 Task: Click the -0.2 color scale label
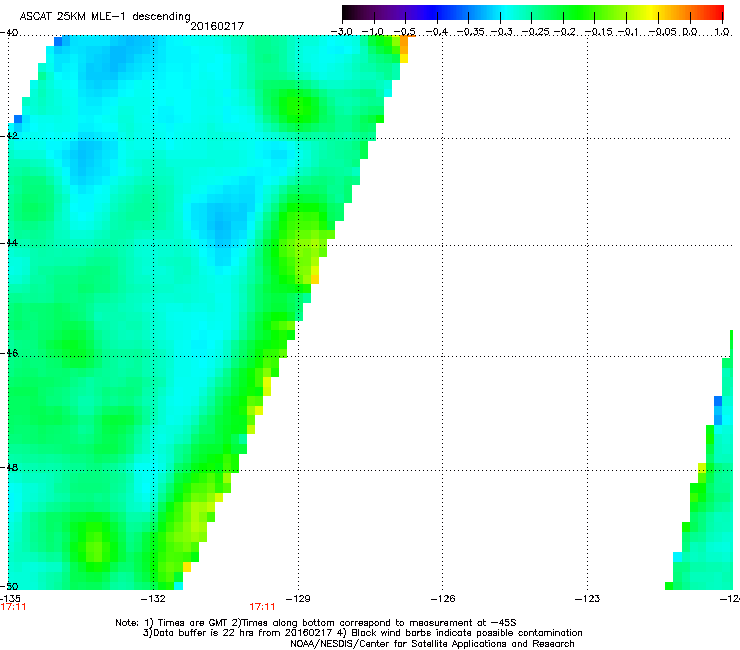pos(564,32)
